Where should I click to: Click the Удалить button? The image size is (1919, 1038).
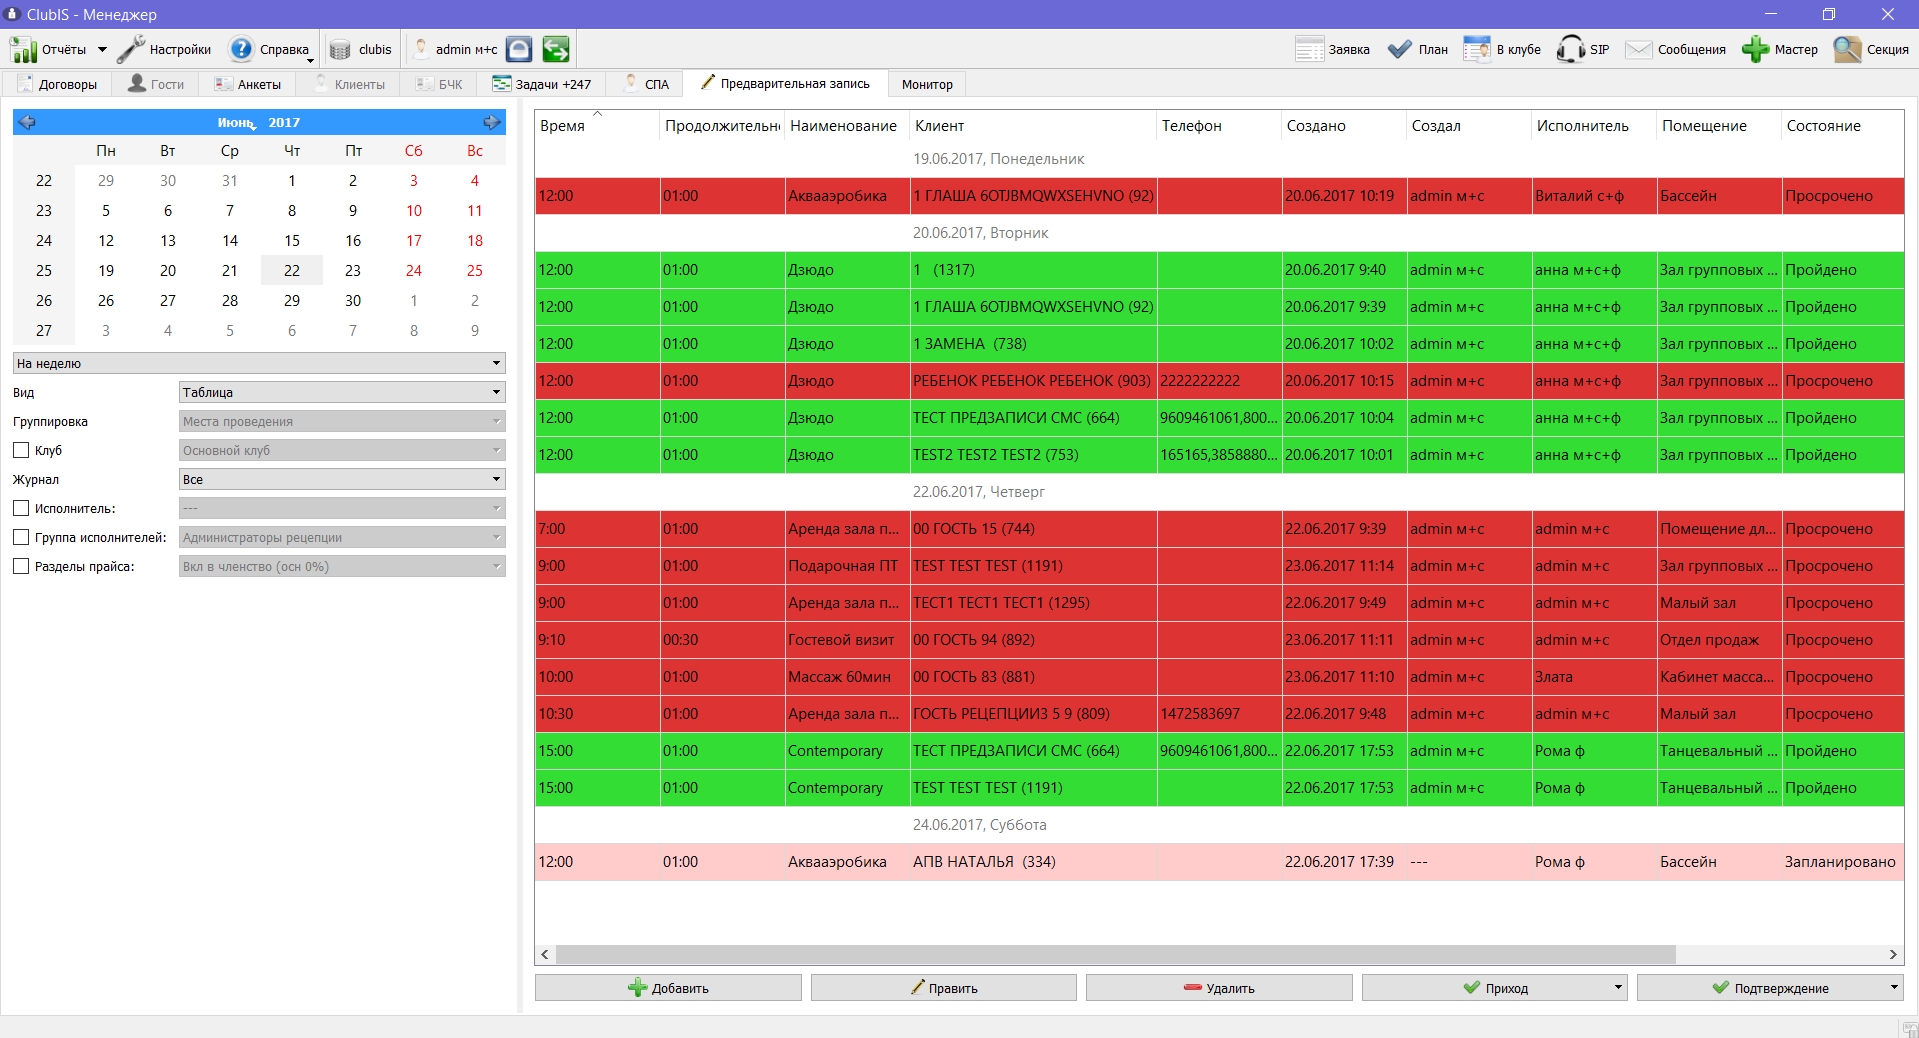[1219, 988]
